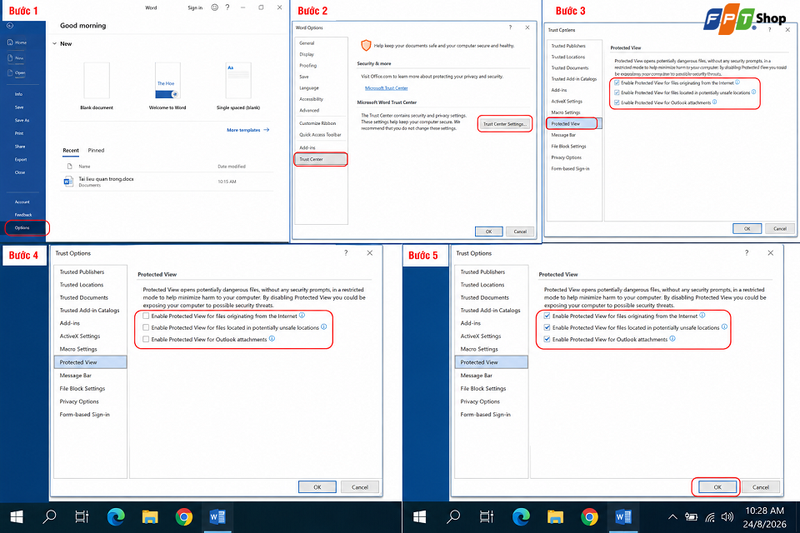Click info icon after Outlook attachments checkbox in Bước 4
800x533 pixels.
pos(272,339)
